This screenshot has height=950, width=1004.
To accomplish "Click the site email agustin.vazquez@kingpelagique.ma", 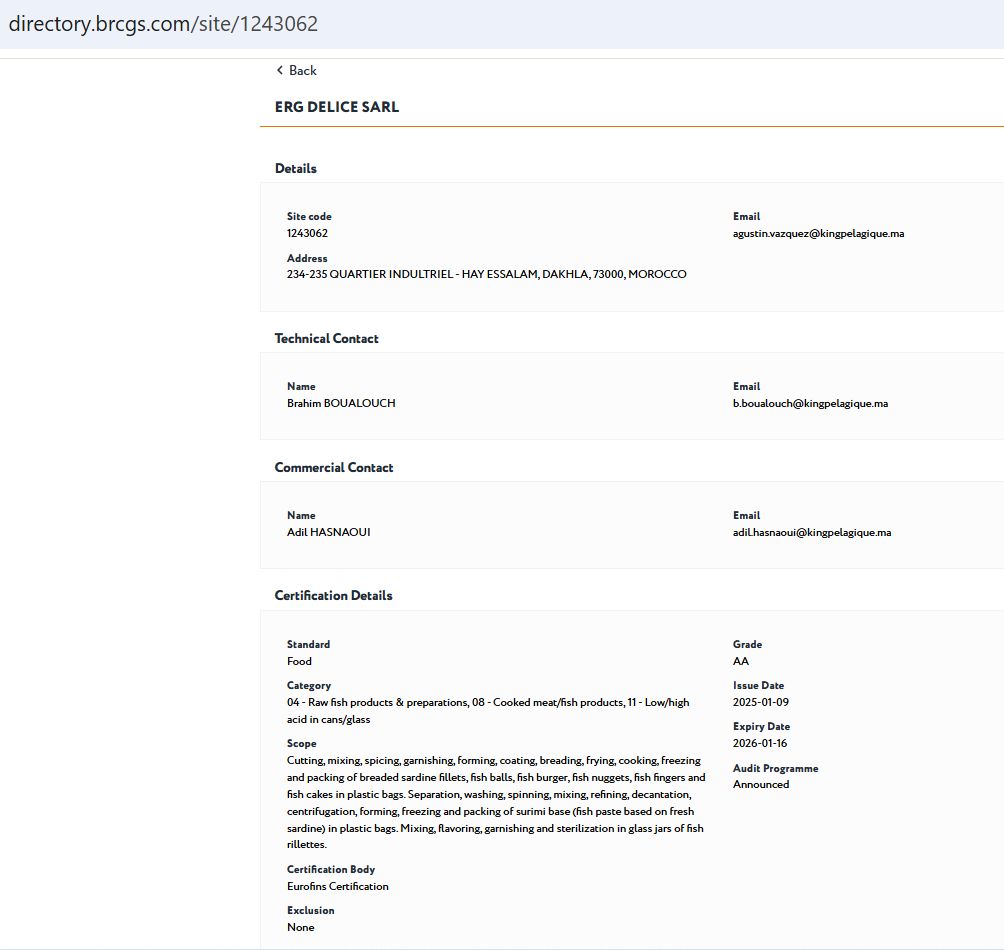I will pyautogui.click(x=818, y=233).
